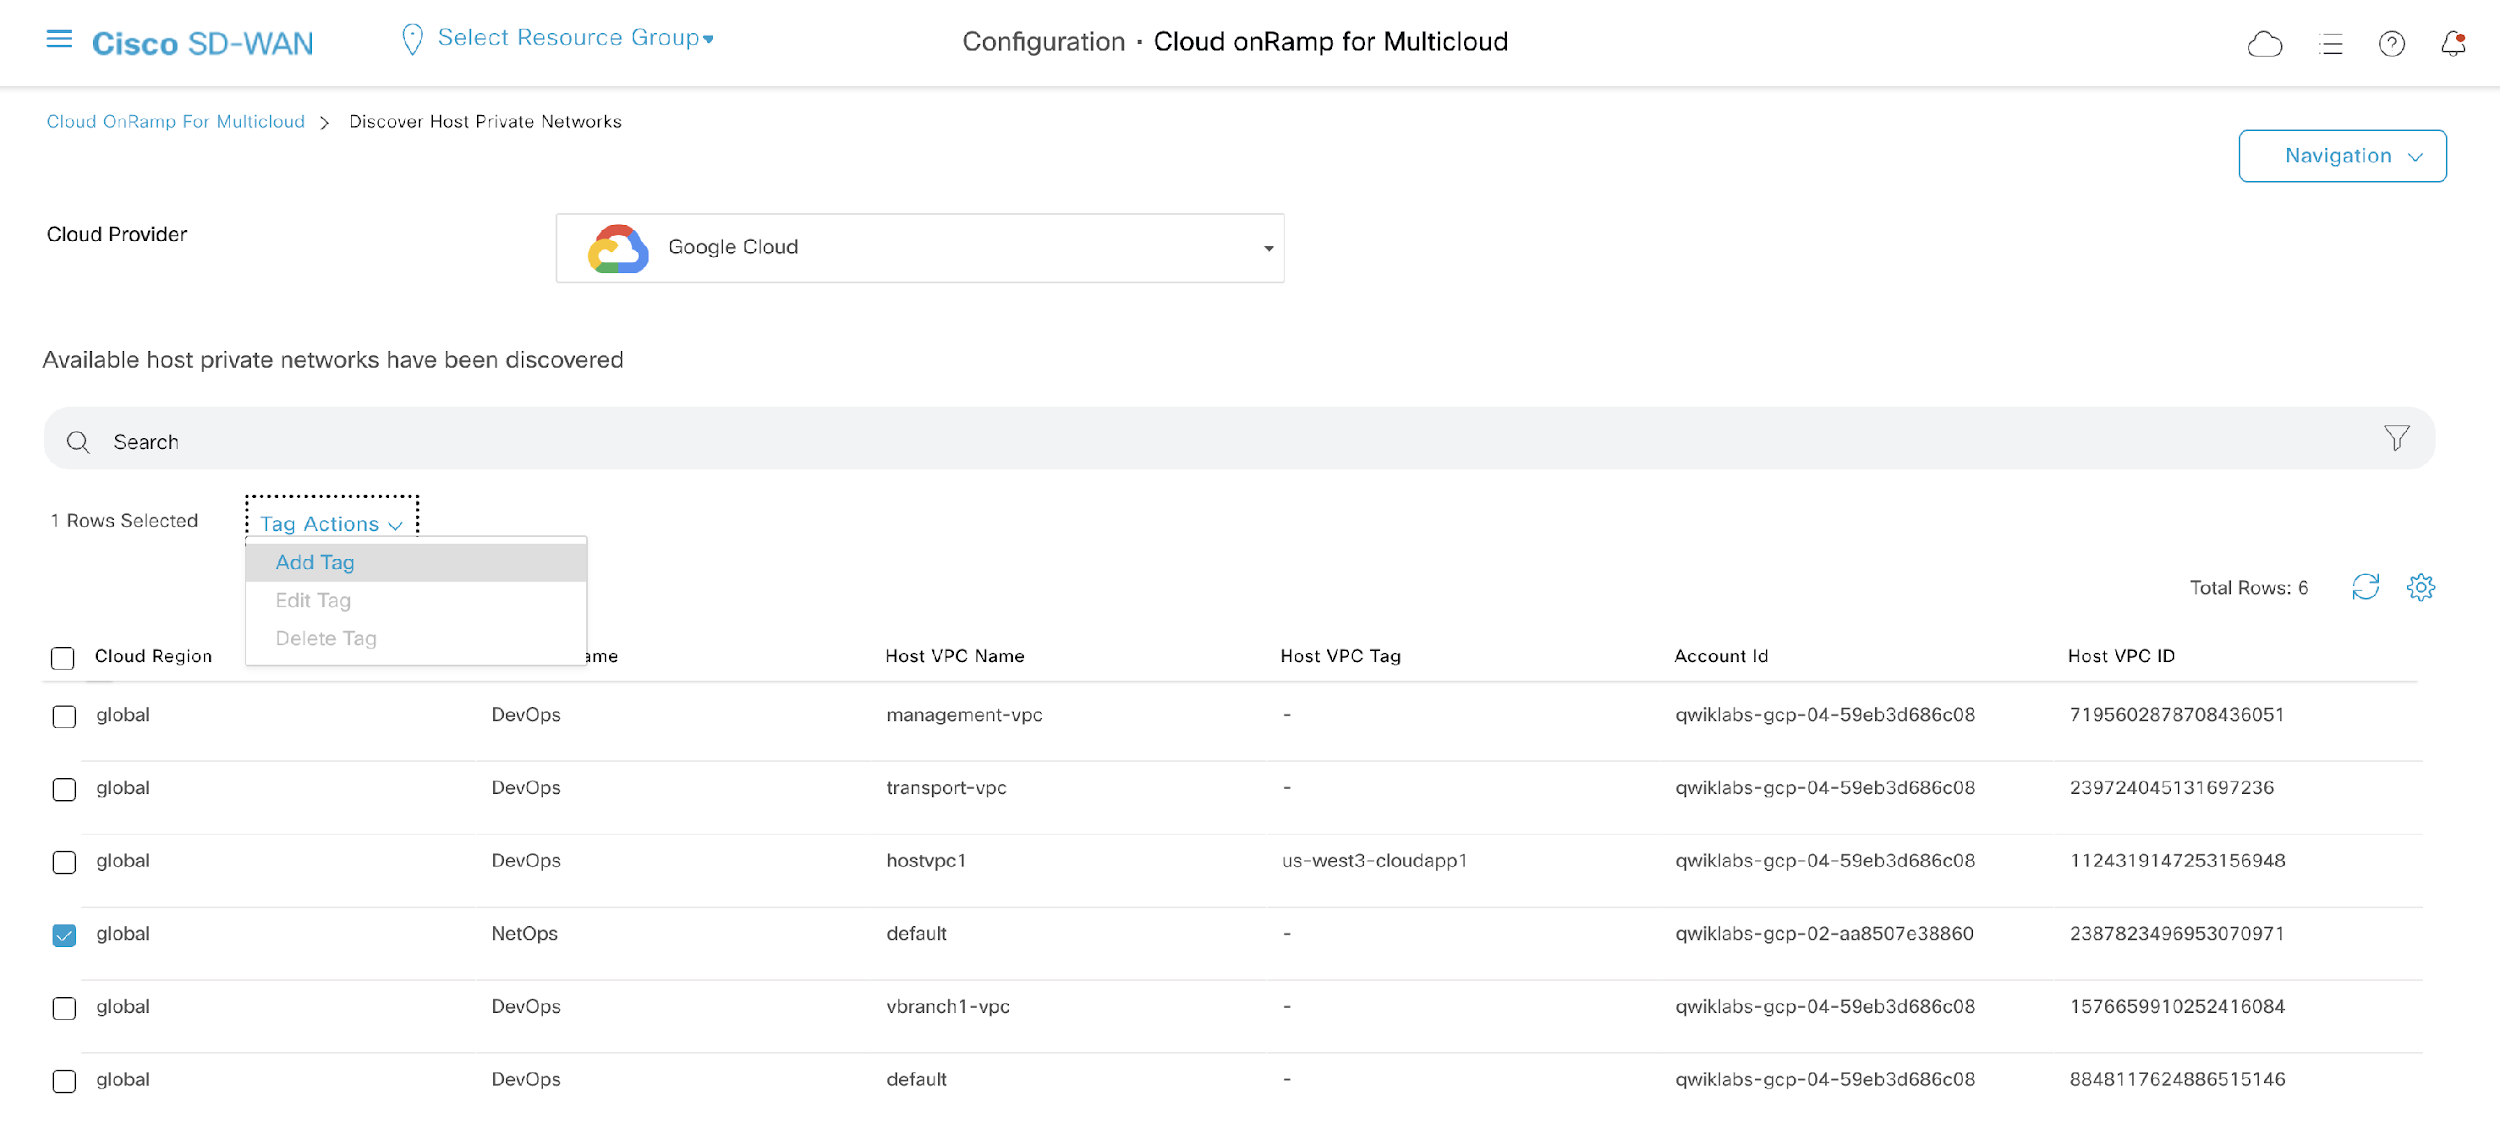Select the transport-vpc name cell
The height and width of the screenshot is (1123, 2500).
(x=946, y=788)
